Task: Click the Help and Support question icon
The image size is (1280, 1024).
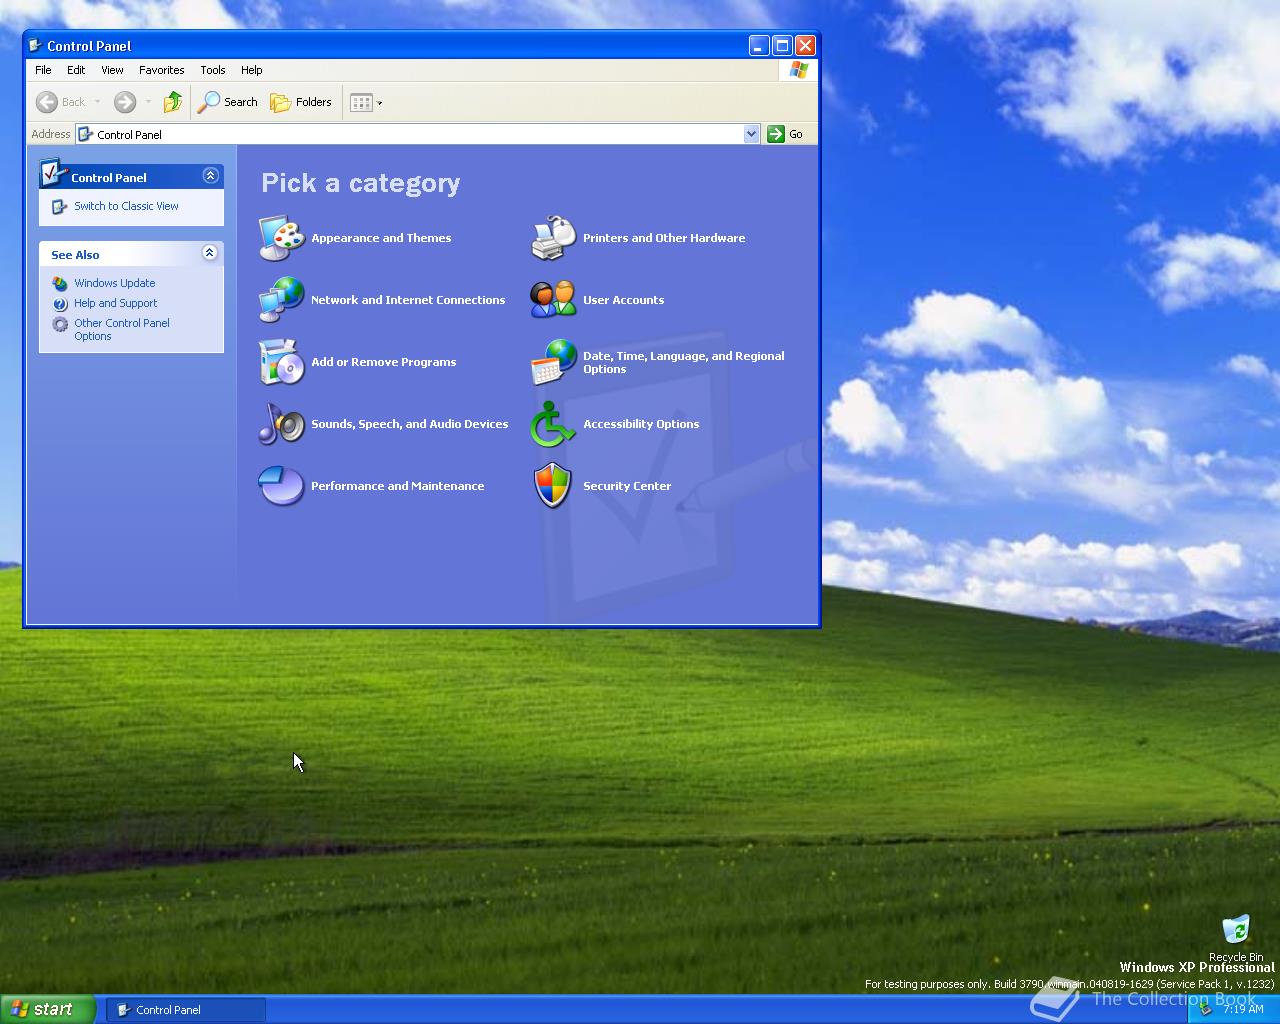Action: 60,304
